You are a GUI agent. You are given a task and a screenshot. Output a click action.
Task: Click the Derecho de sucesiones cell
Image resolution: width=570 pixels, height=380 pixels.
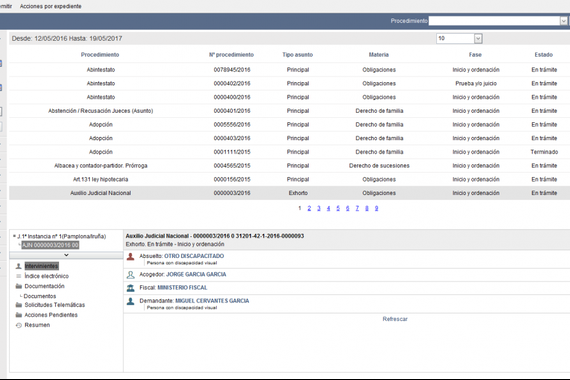point(379,166)
